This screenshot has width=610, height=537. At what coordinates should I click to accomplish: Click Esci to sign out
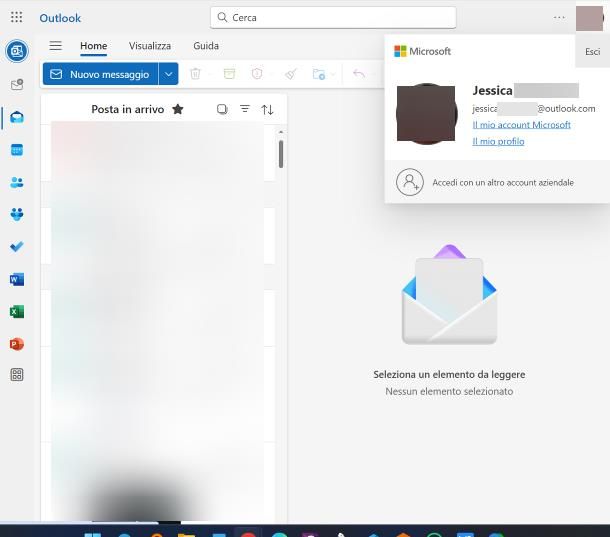click(592, 52)
